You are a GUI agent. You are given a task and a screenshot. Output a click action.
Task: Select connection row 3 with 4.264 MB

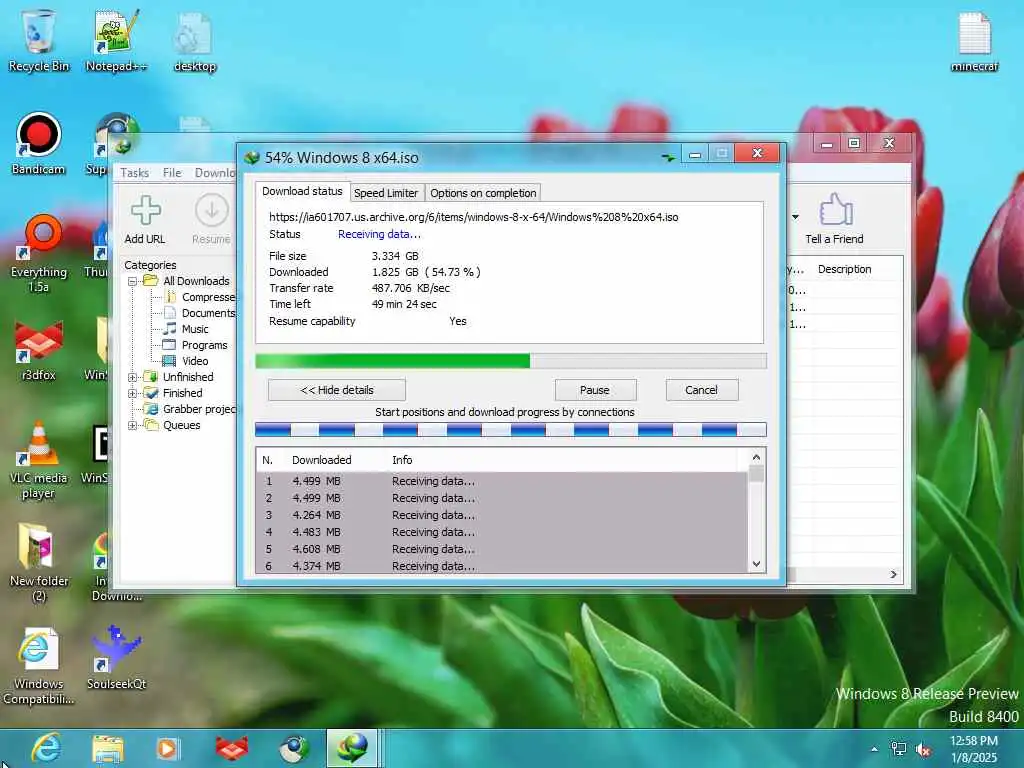pos(502,515)
